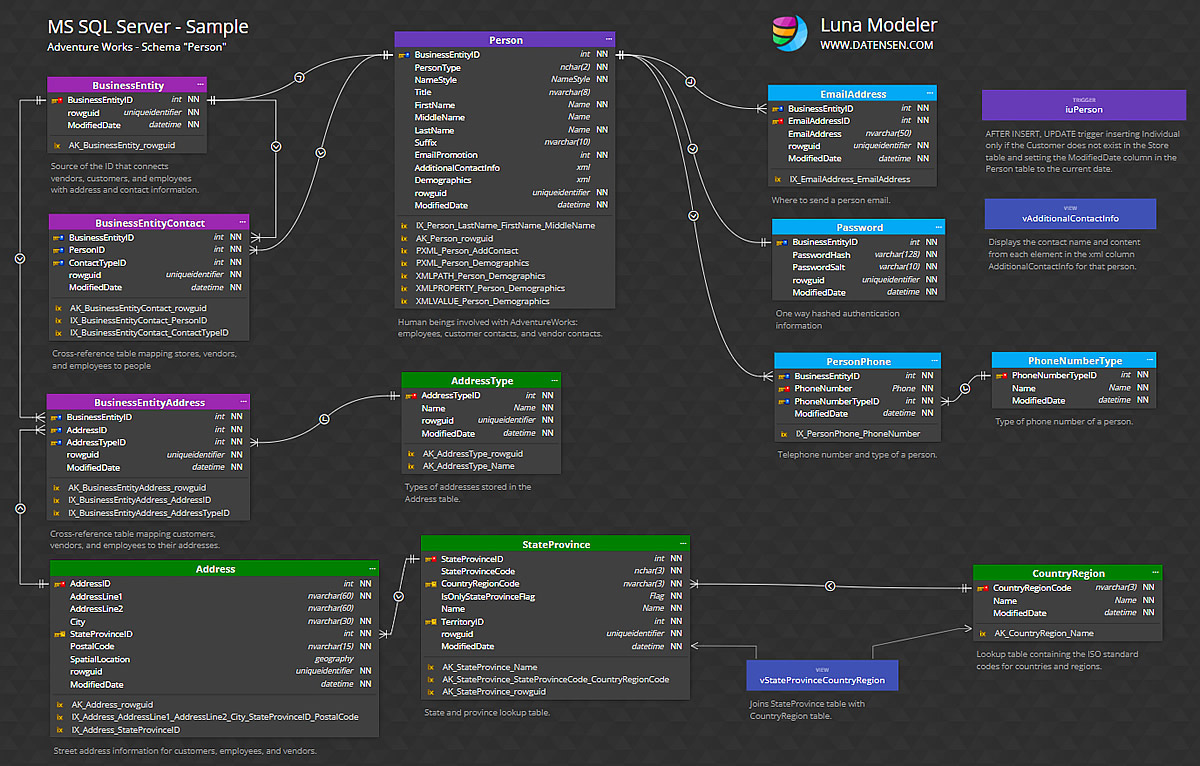The image size is (1200, 766).
Task: Open the ellipsis menu on PersonPhone table
Action: [x=933, y=361]
